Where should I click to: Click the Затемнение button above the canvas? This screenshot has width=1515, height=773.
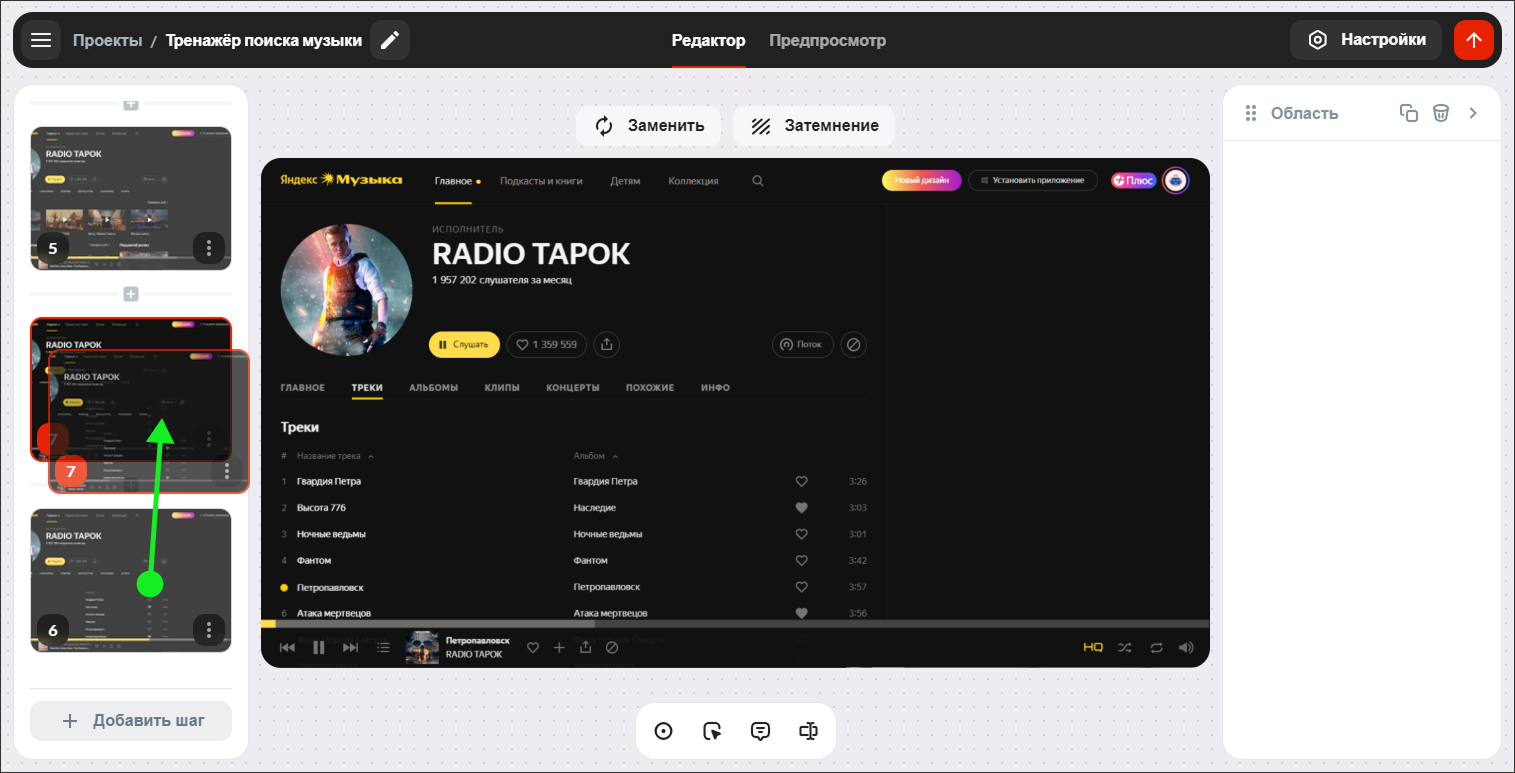(813, 125)
